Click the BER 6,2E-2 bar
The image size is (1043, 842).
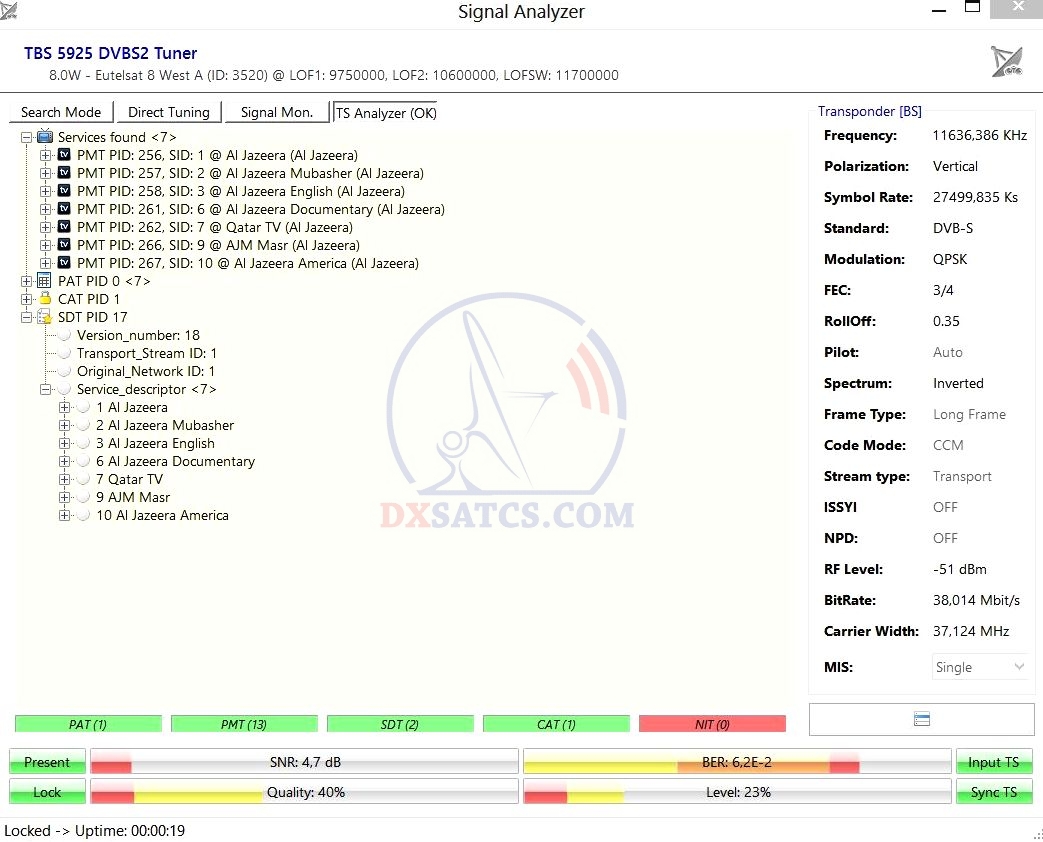pyautogui.click(x=737, y=762)
